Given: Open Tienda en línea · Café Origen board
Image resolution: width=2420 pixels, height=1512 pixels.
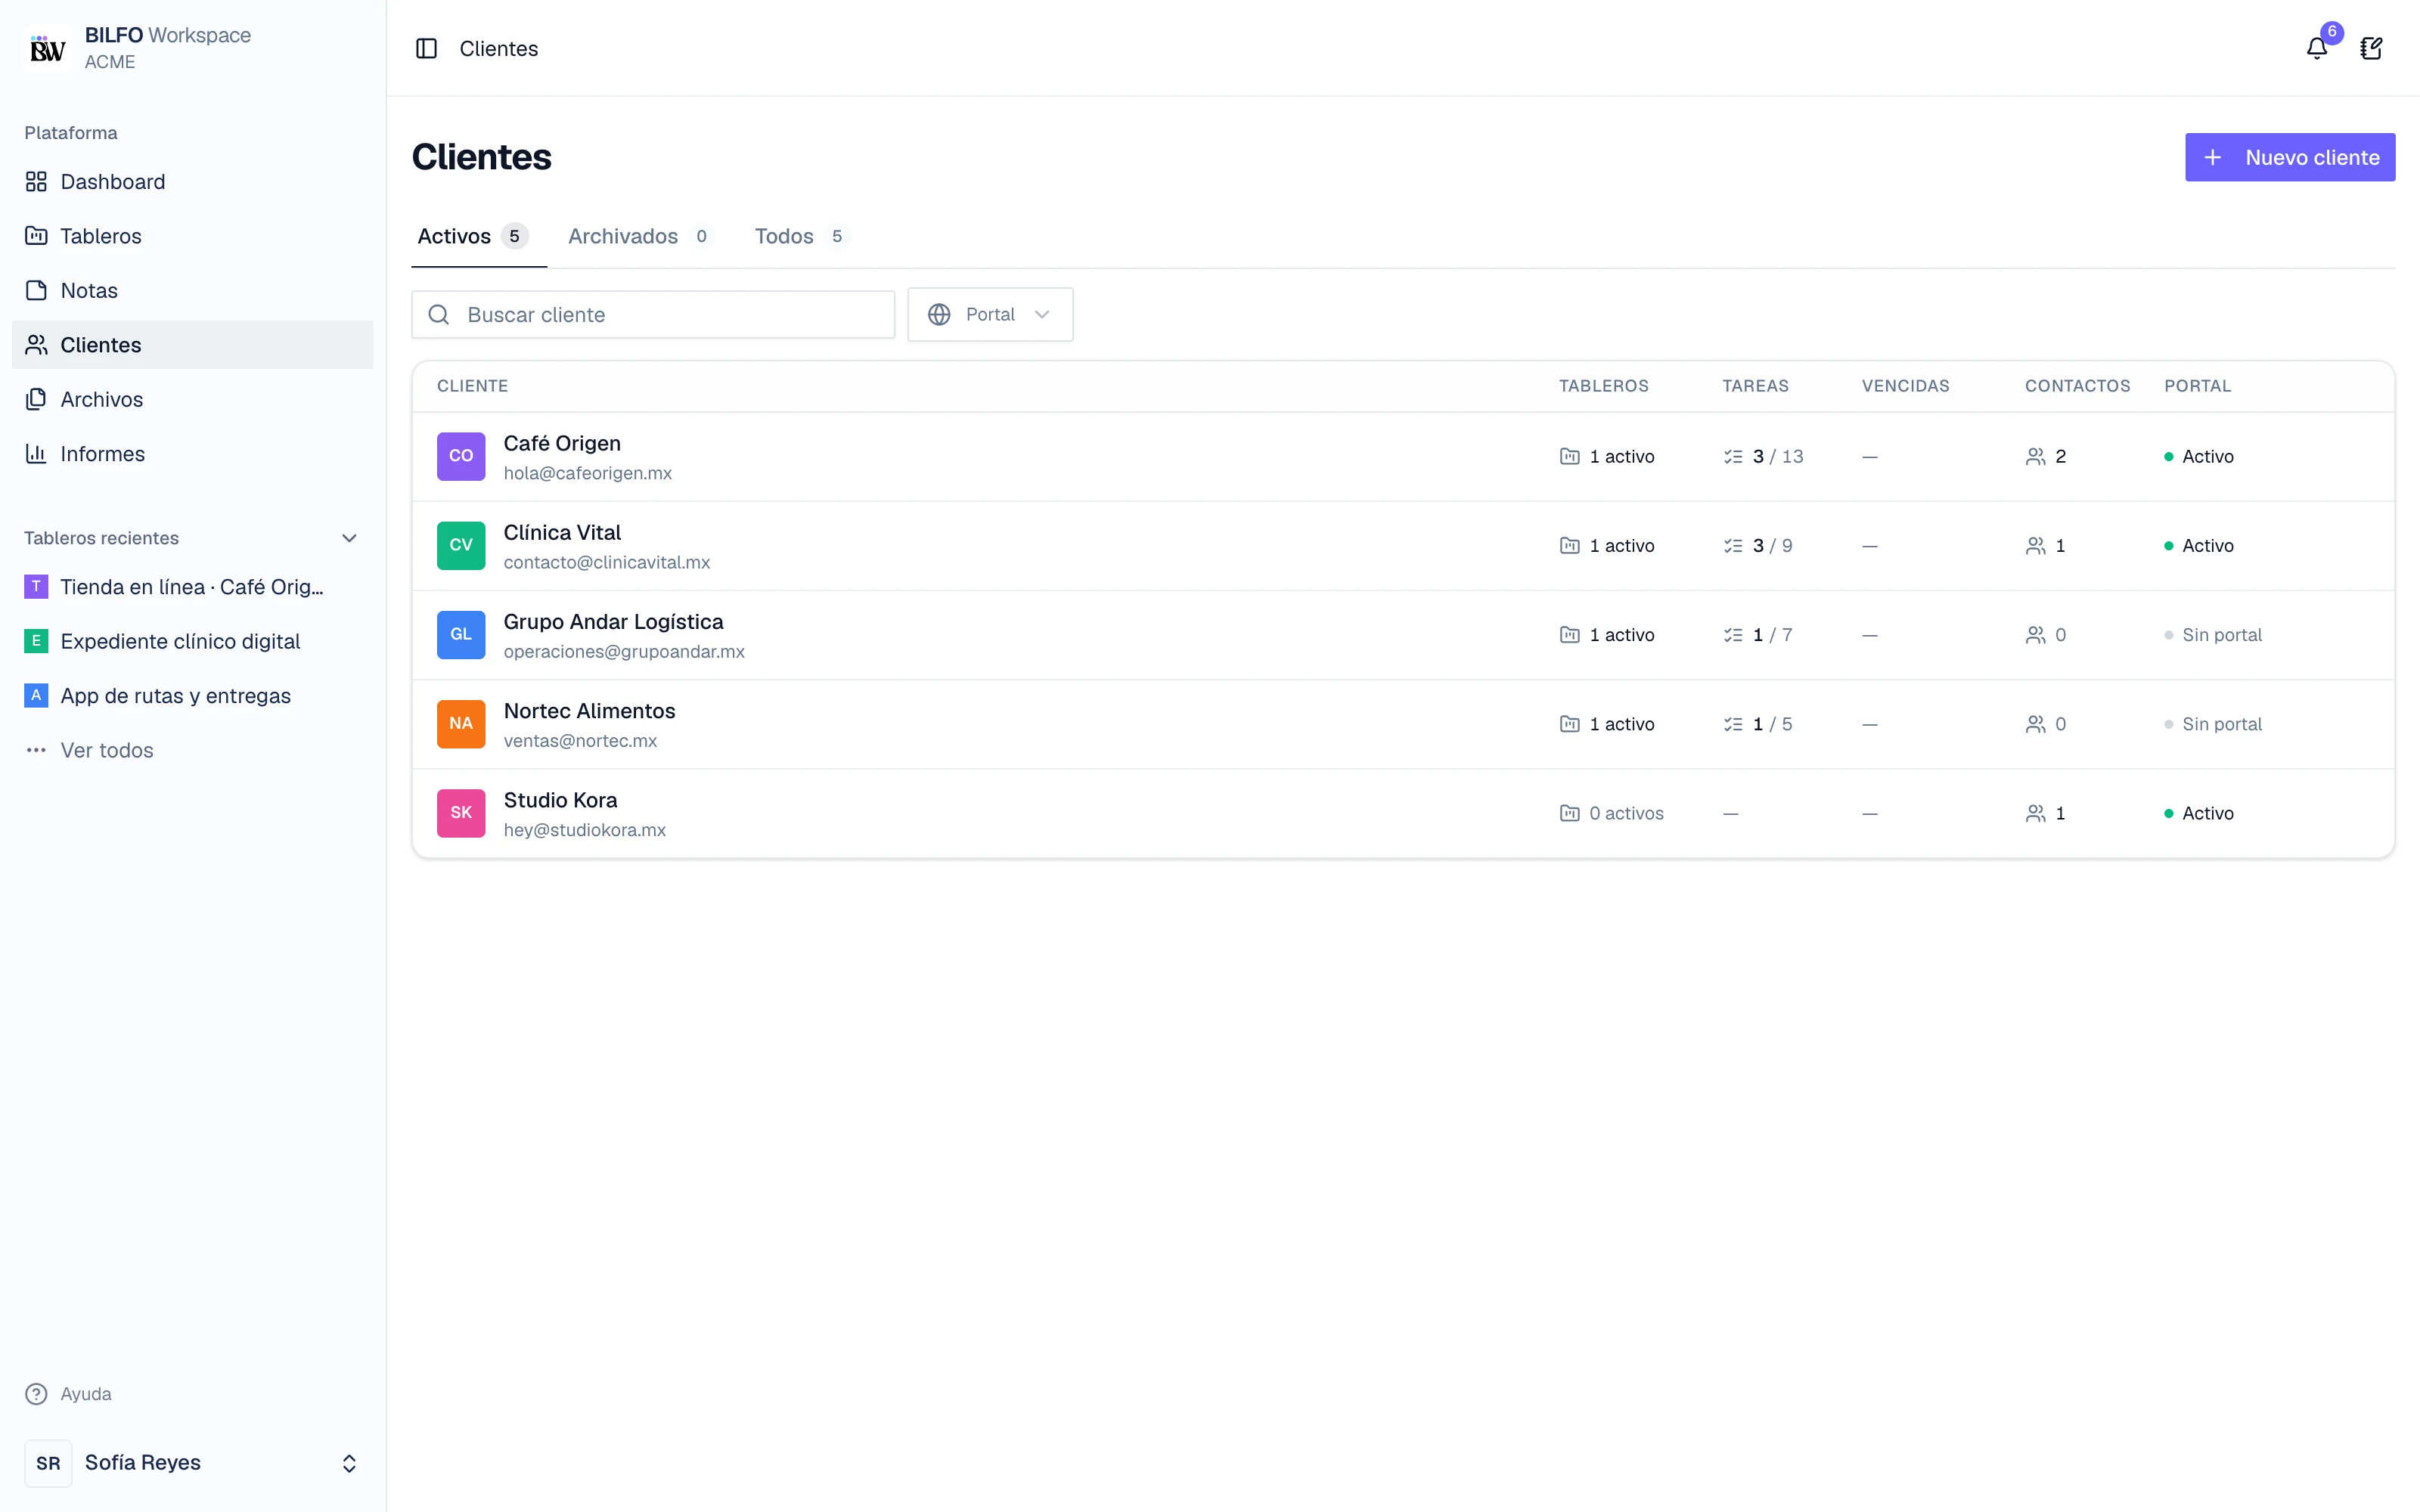Looking at the screenshot, I should tap(193, 587).
